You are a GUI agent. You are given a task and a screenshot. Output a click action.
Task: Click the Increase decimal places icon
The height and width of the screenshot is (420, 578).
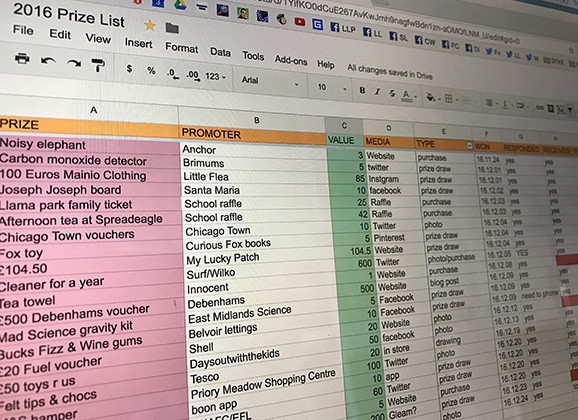point(193,76)
